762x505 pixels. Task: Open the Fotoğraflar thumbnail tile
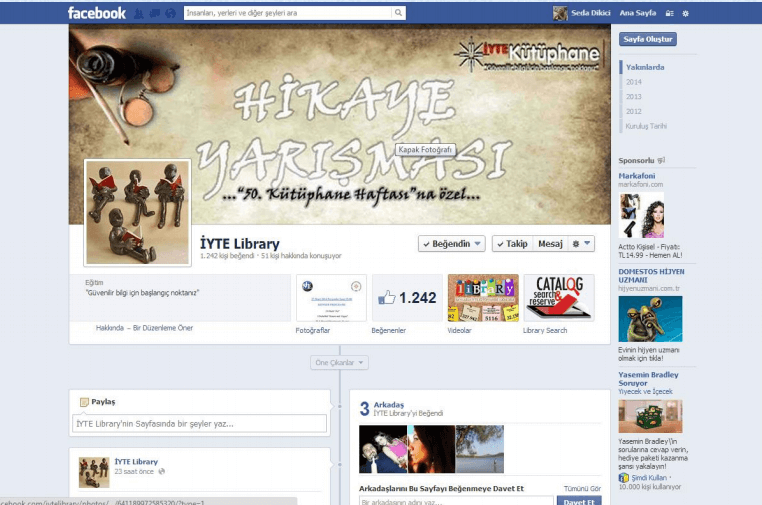[x=331, y=297]
